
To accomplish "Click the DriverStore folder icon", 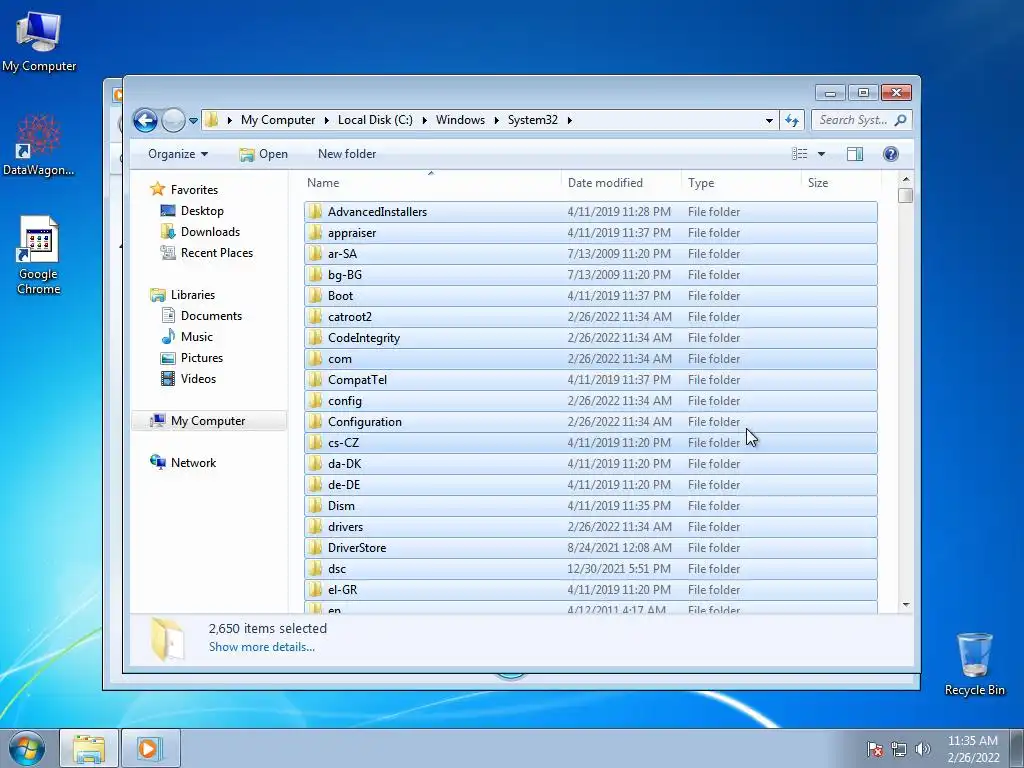I will point(315,548).
